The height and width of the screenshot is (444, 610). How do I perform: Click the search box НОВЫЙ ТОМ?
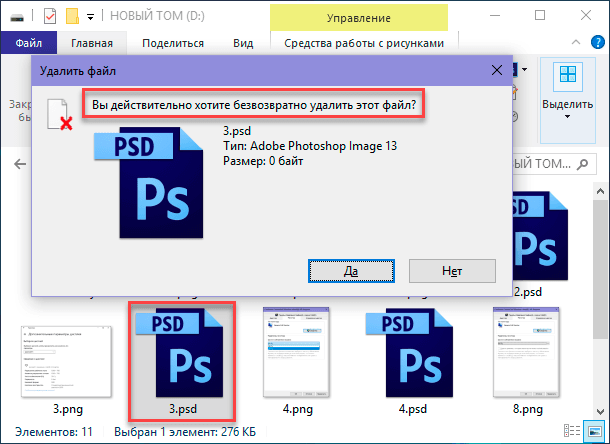[554, 164]
